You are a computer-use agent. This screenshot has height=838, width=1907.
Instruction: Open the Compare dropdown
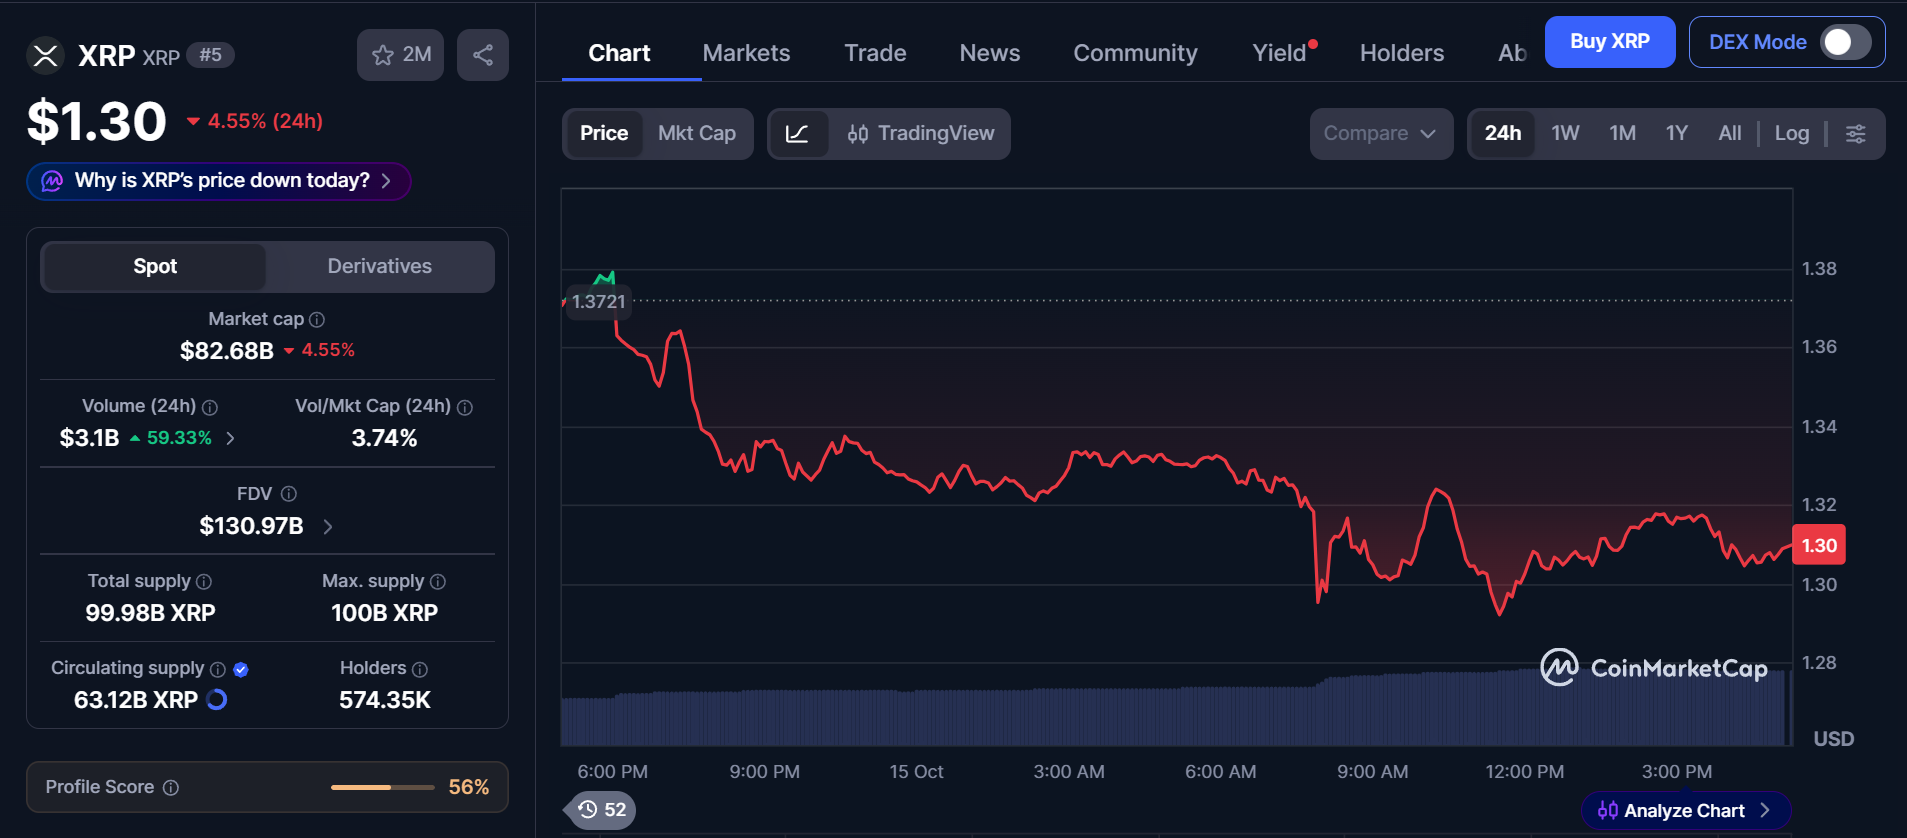[1381, 134]
